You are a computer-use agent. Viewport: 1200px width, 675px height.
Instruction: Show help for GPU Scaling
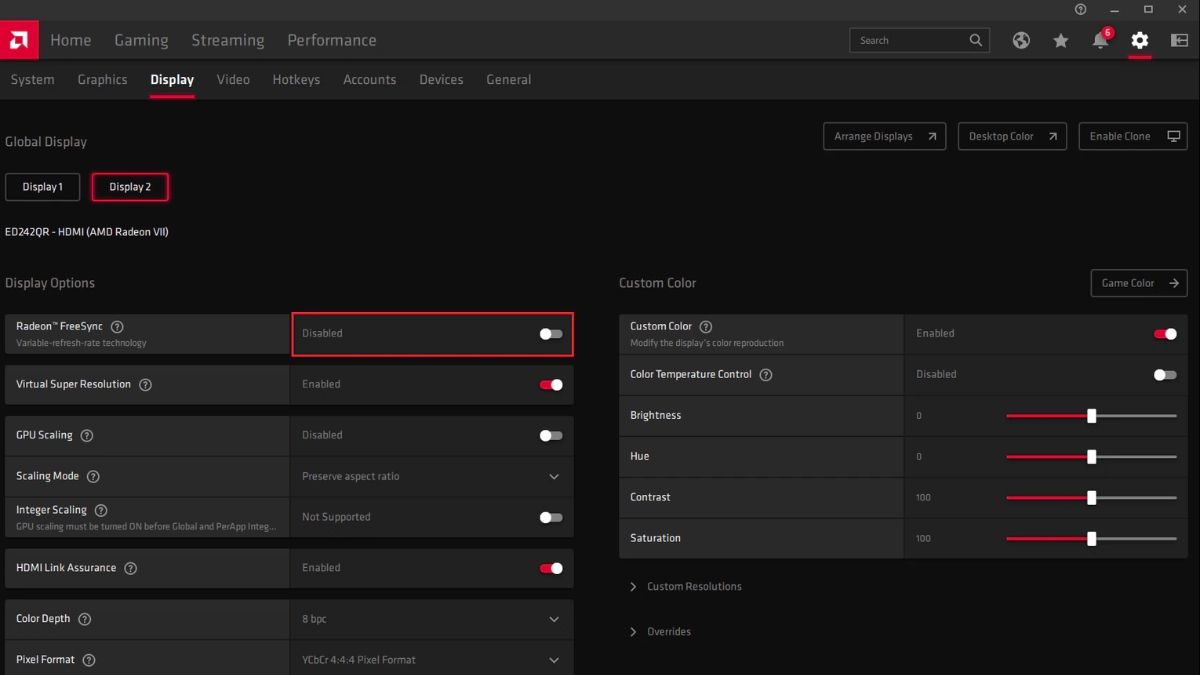click(x=87, y=436)
